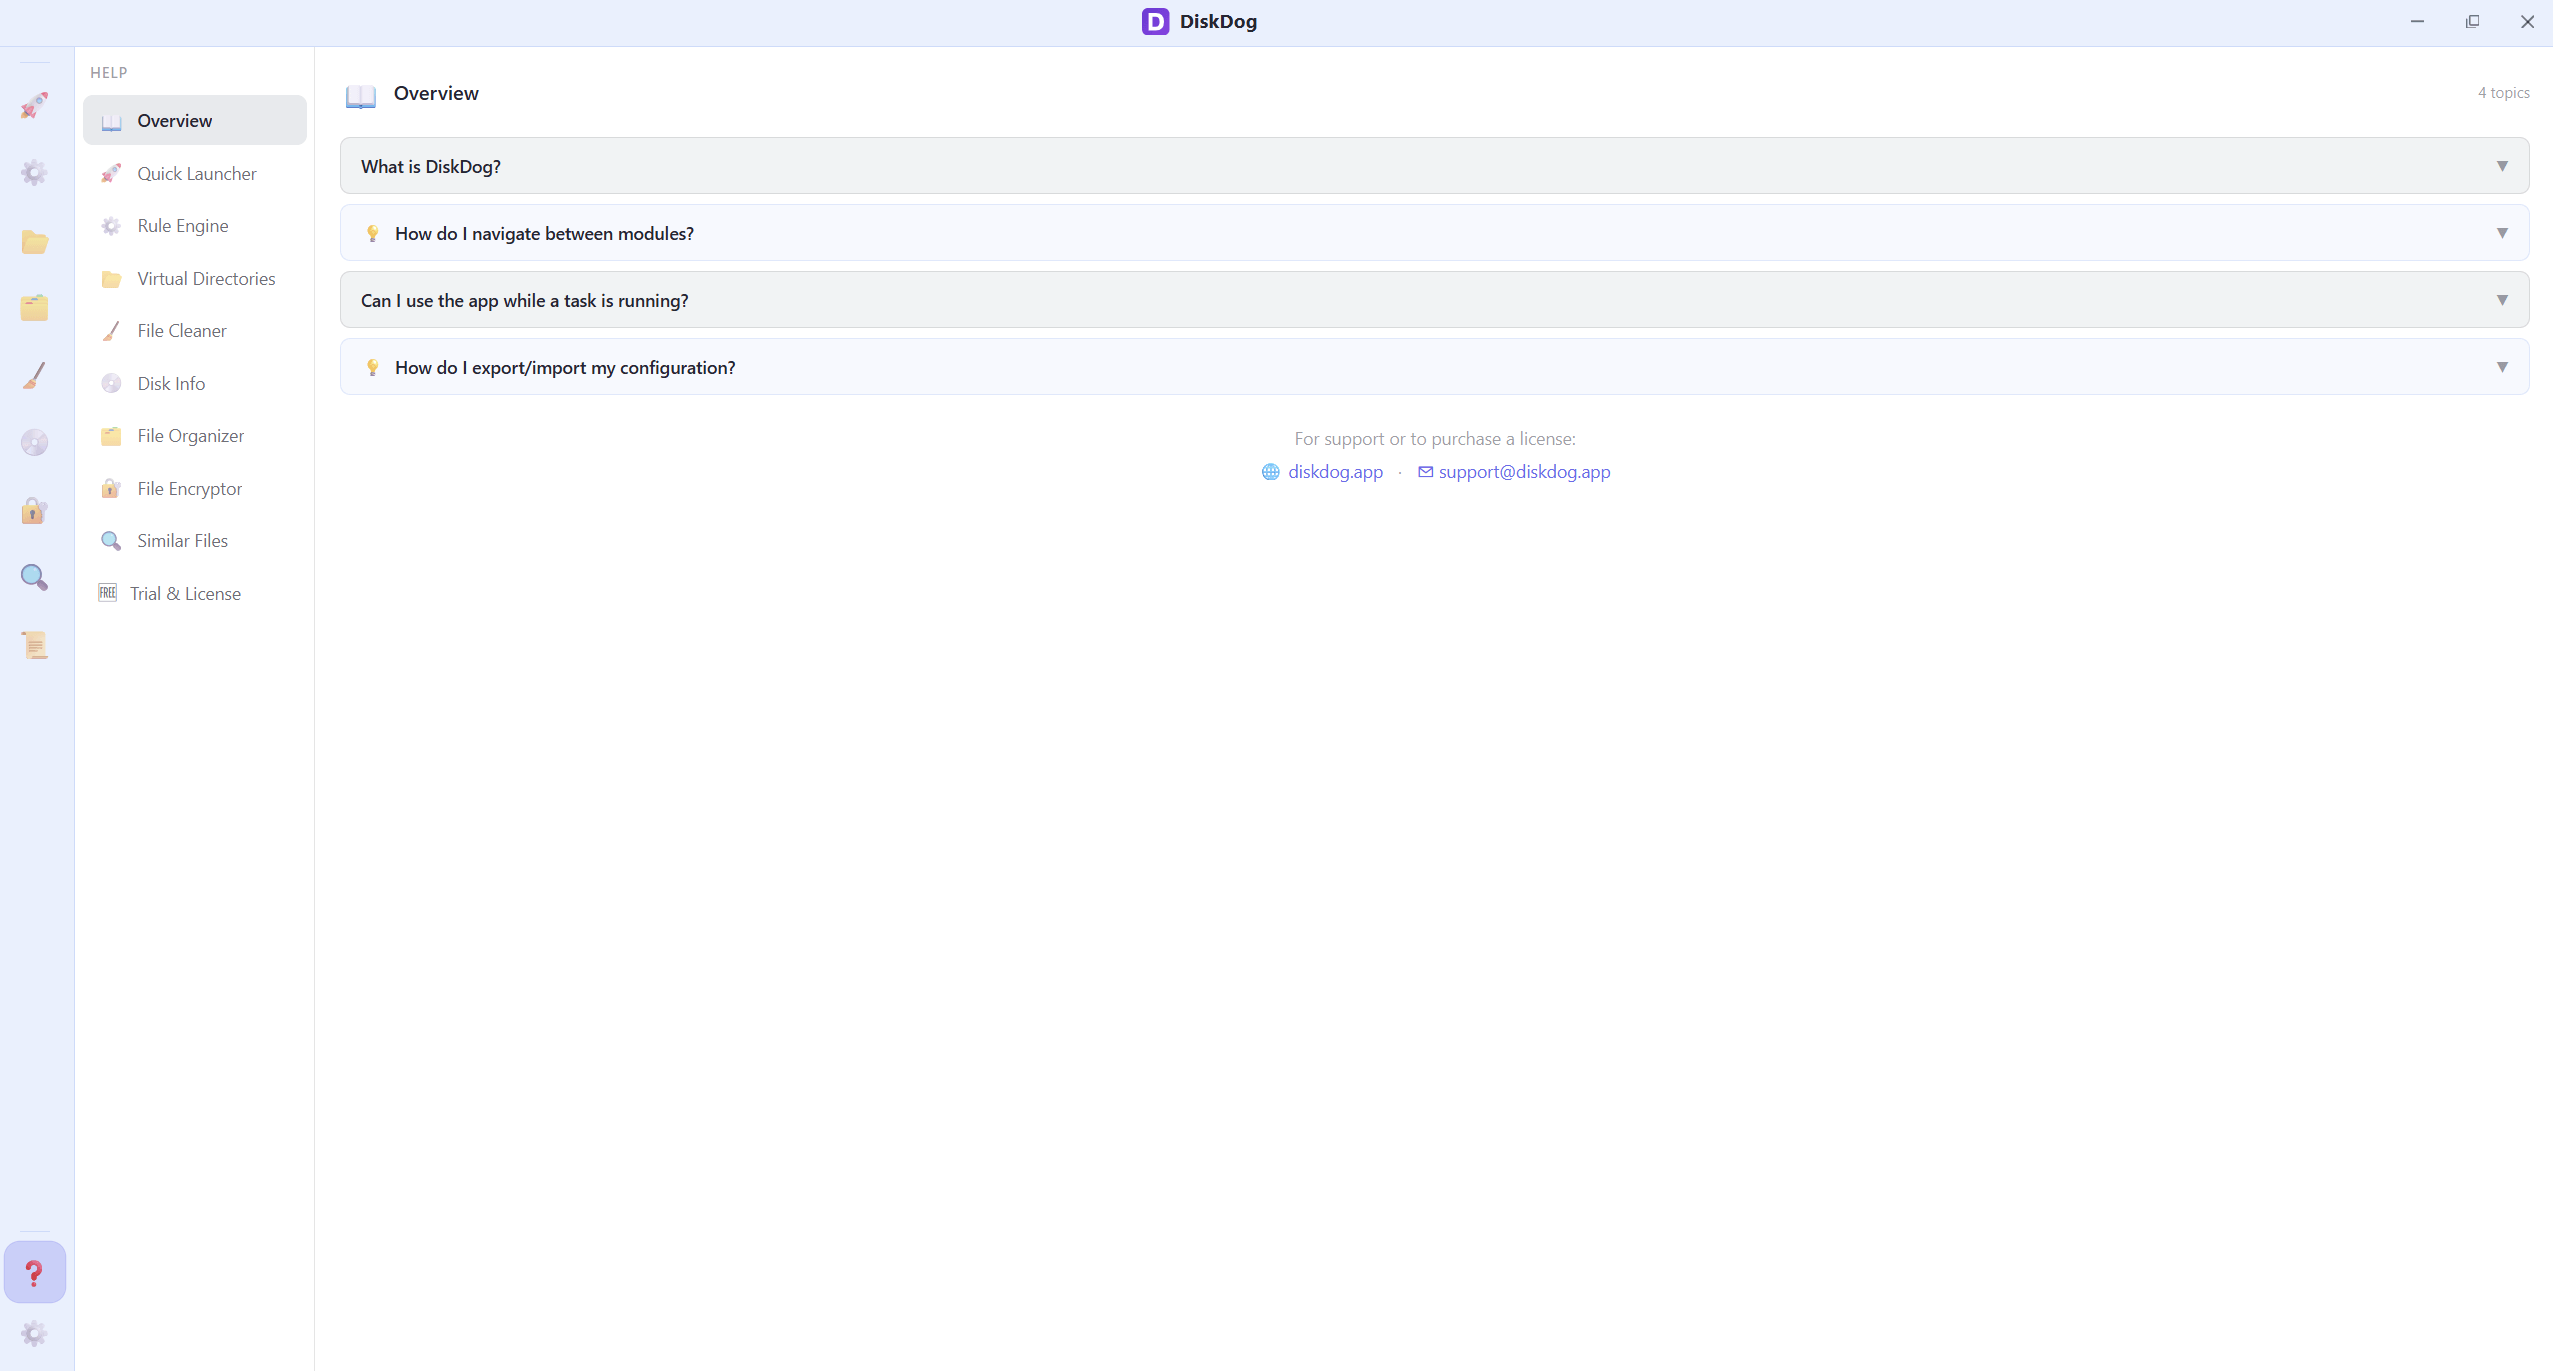Open Quick Launcher from the rocket rail icon

(x=35, y=105)
